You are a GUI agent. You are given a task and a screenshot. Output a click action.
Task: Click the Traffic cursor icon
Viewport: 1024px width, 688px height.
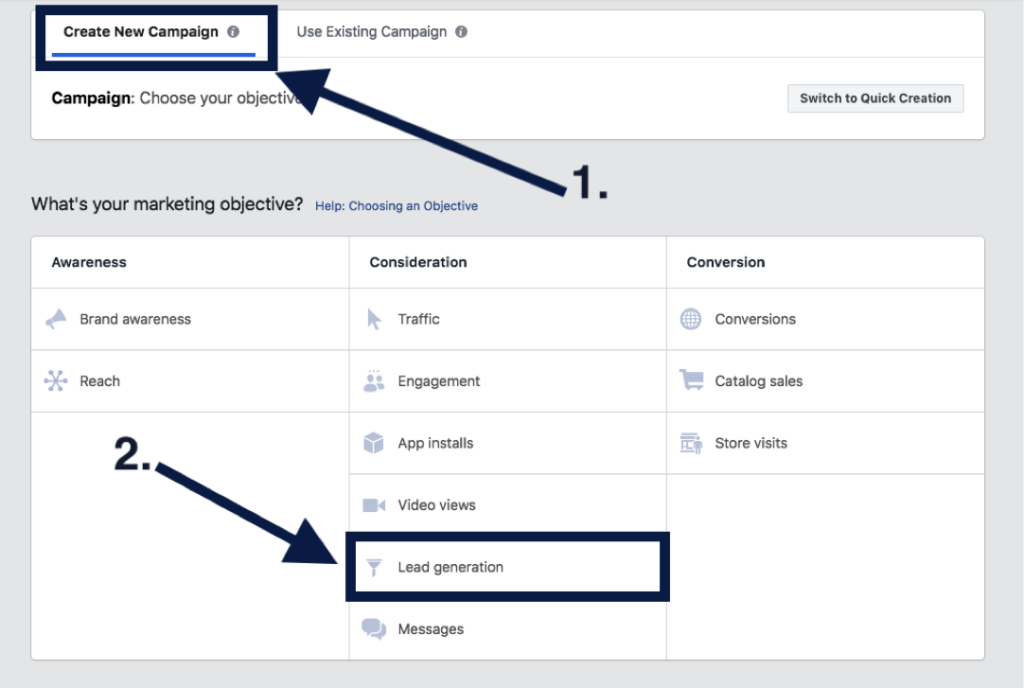pos(374,320)
